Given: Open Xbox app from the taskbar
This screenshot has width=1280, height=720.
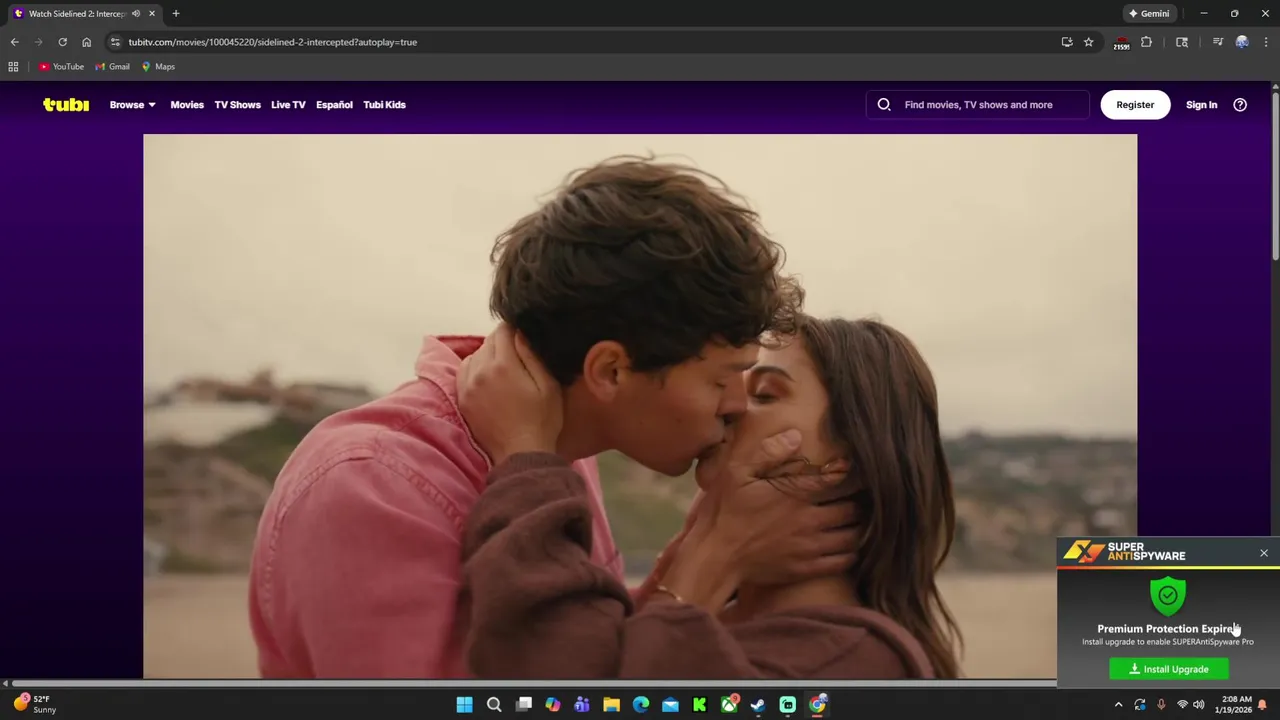Looking at the screenshot, I should pos(729,705).
